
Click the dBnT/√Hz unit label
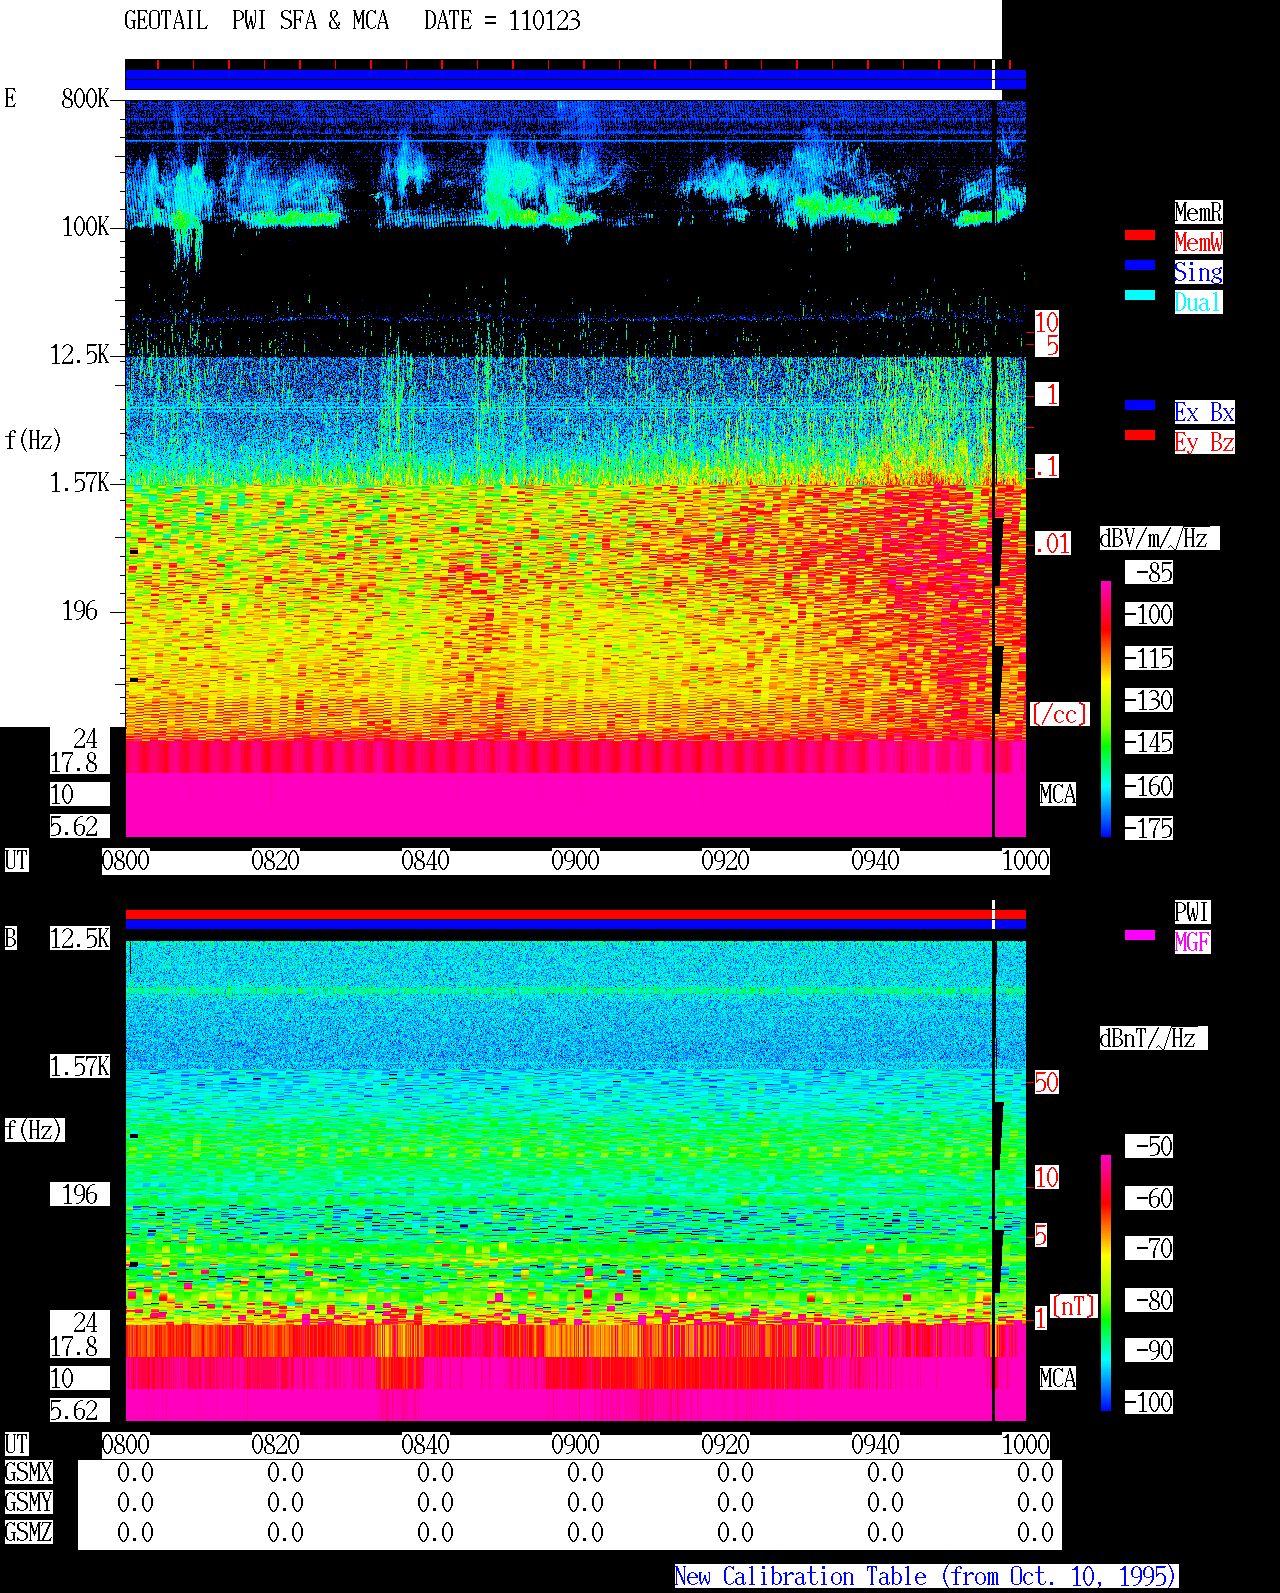pyautogui.click(x=1153, y=1038)
